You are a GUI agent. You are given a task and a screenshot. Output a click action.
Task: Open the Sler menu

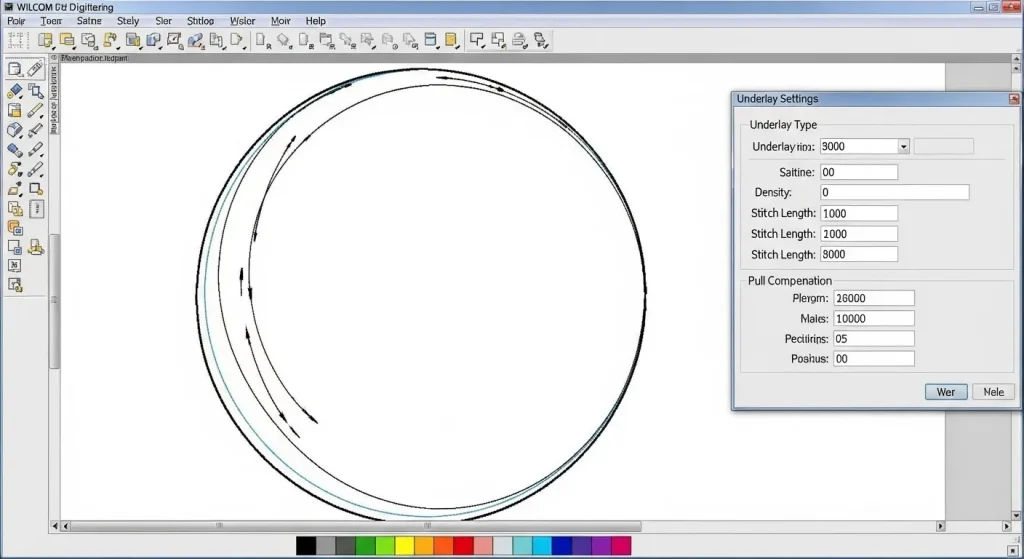(x=163, y=21)
